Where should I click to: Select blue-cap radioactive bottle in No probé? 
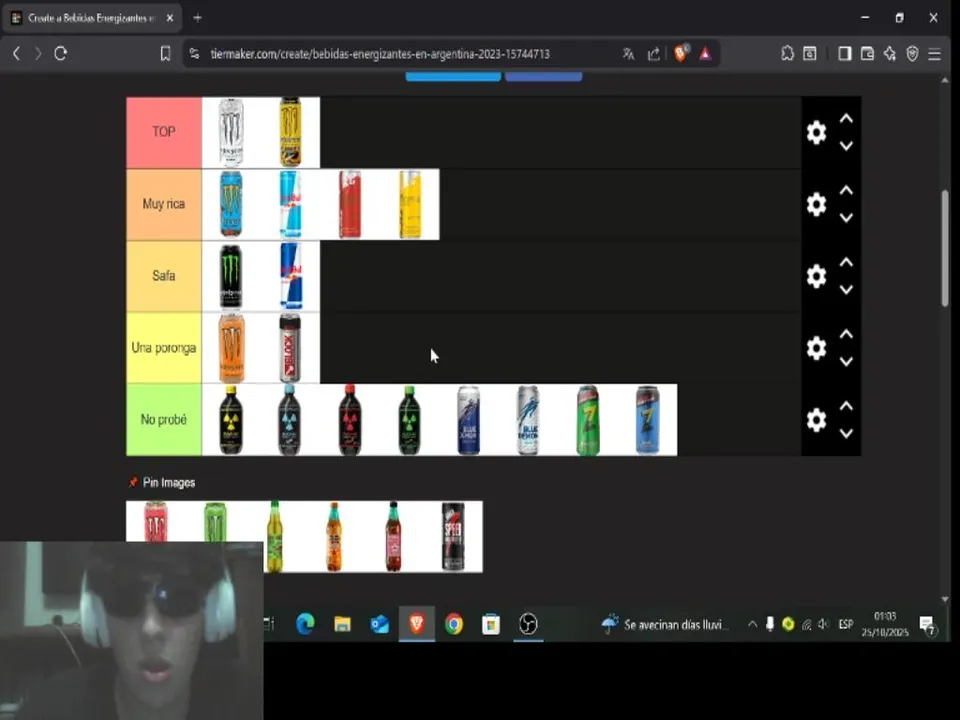click(290, 420)
